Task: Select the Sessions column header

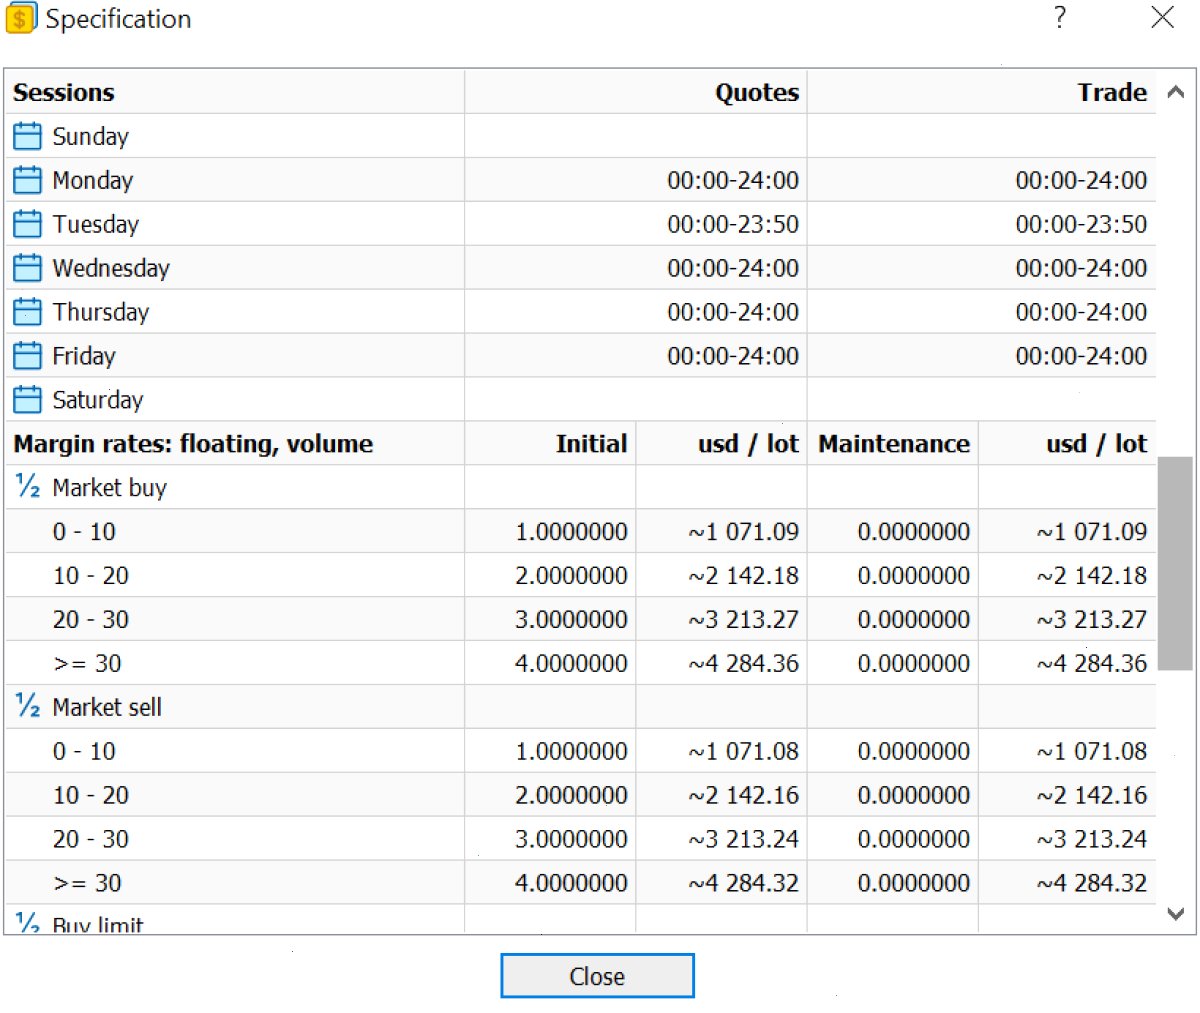Action: (x=64, y=92)
